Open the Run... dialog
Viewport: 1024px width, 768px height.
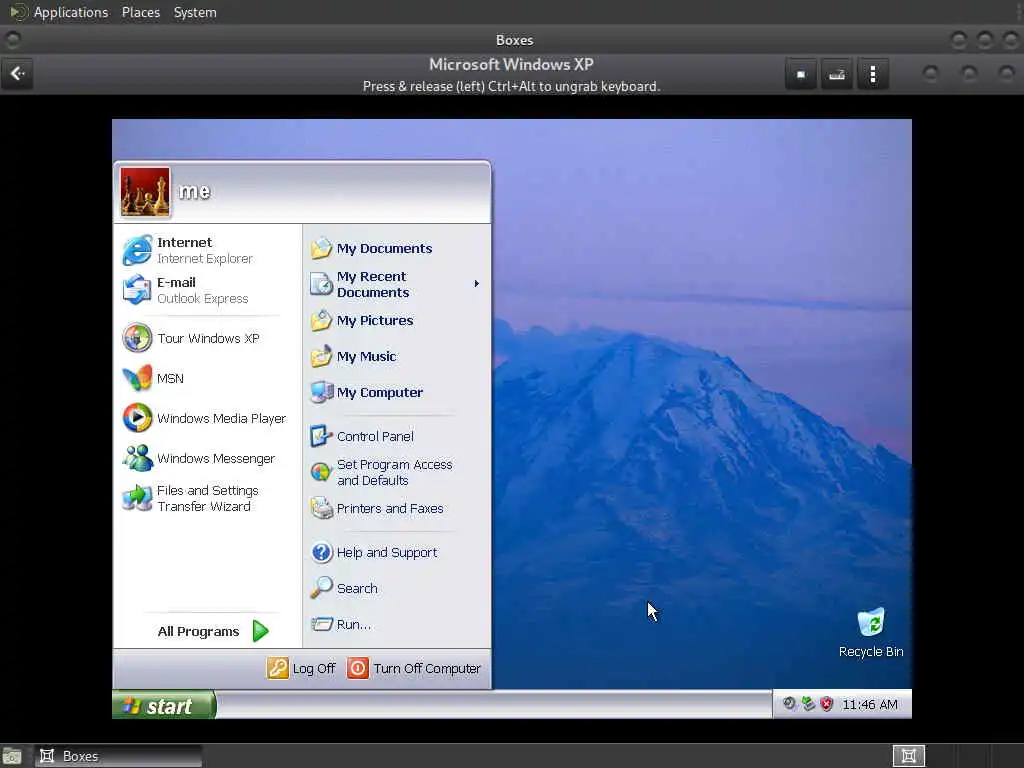tap(397, 624)
